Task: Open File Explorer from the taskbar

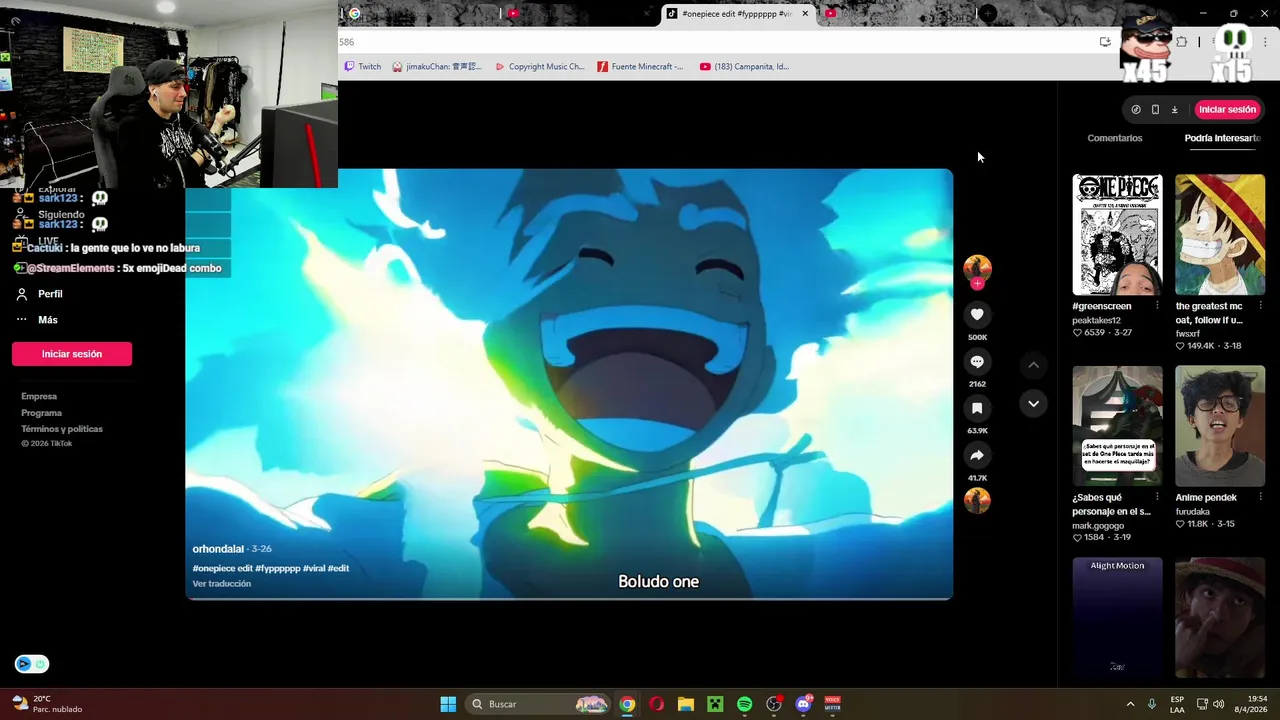Action: [685, 704]
